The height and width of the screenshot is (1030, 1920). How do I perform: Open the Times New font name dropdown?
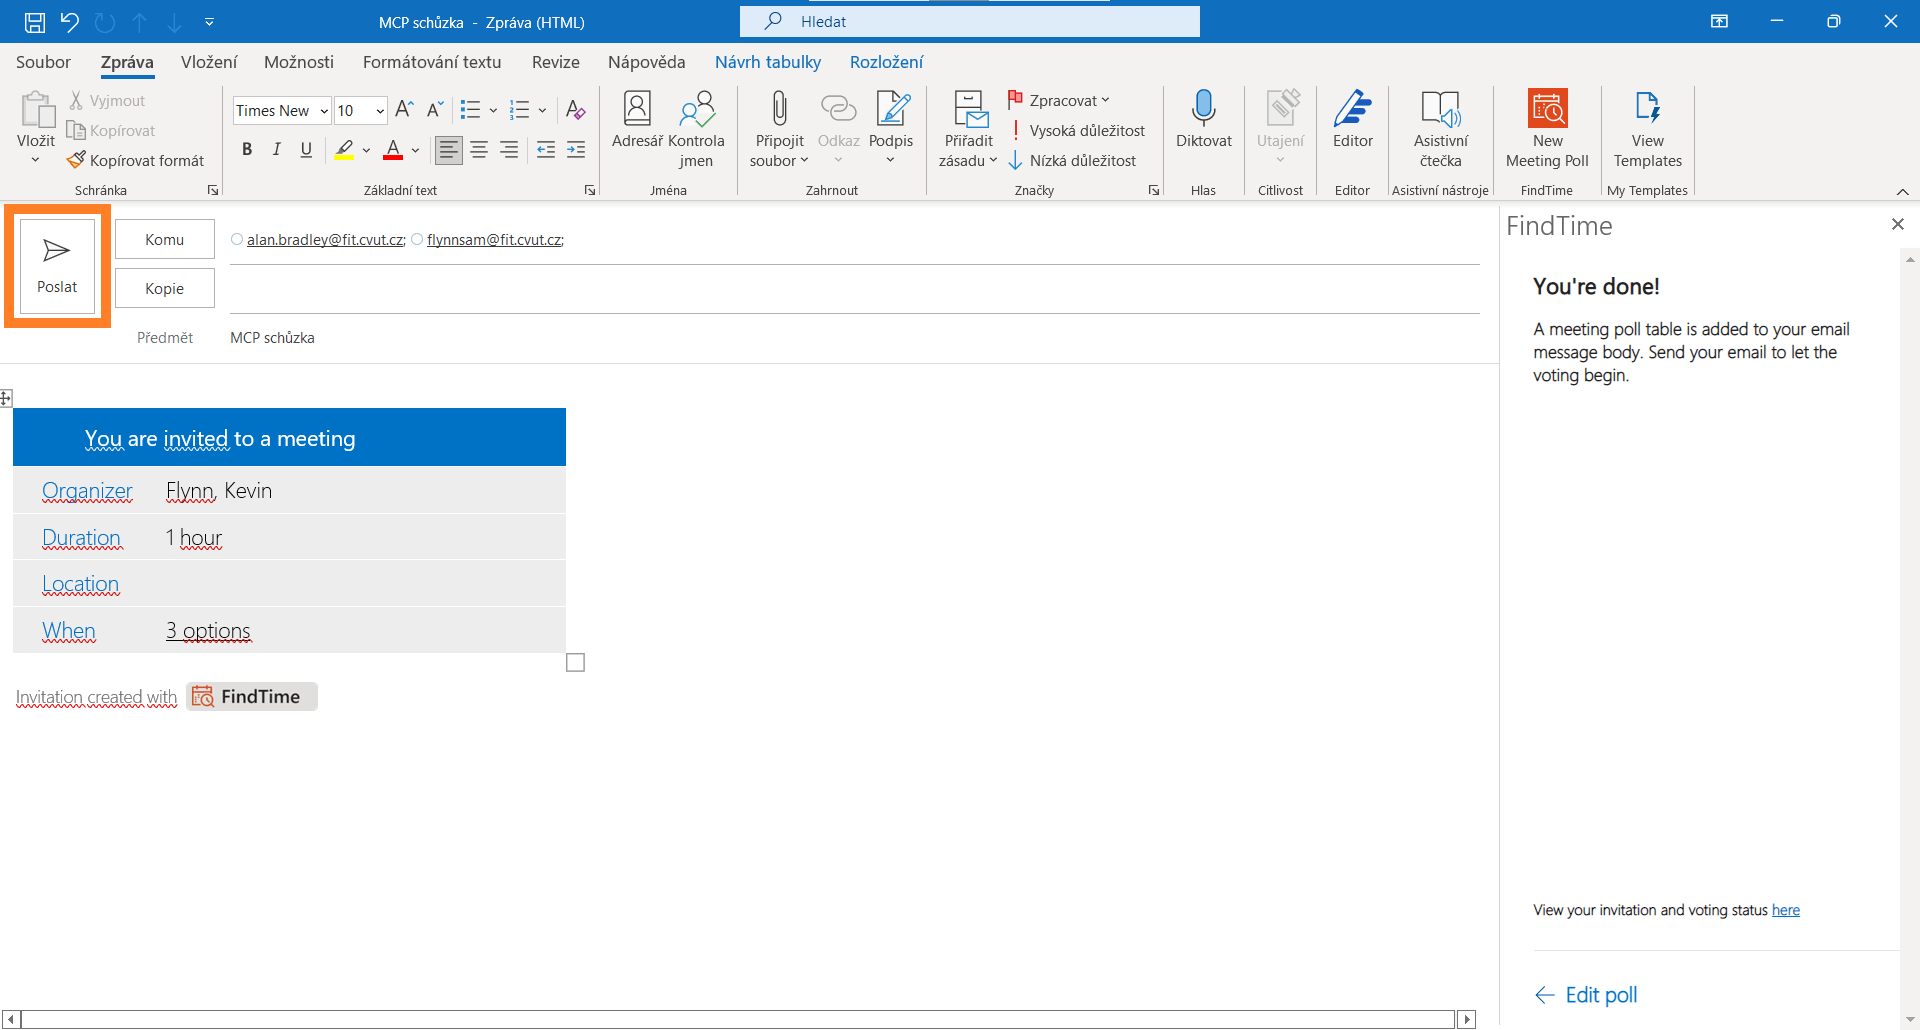coord(324,111)
